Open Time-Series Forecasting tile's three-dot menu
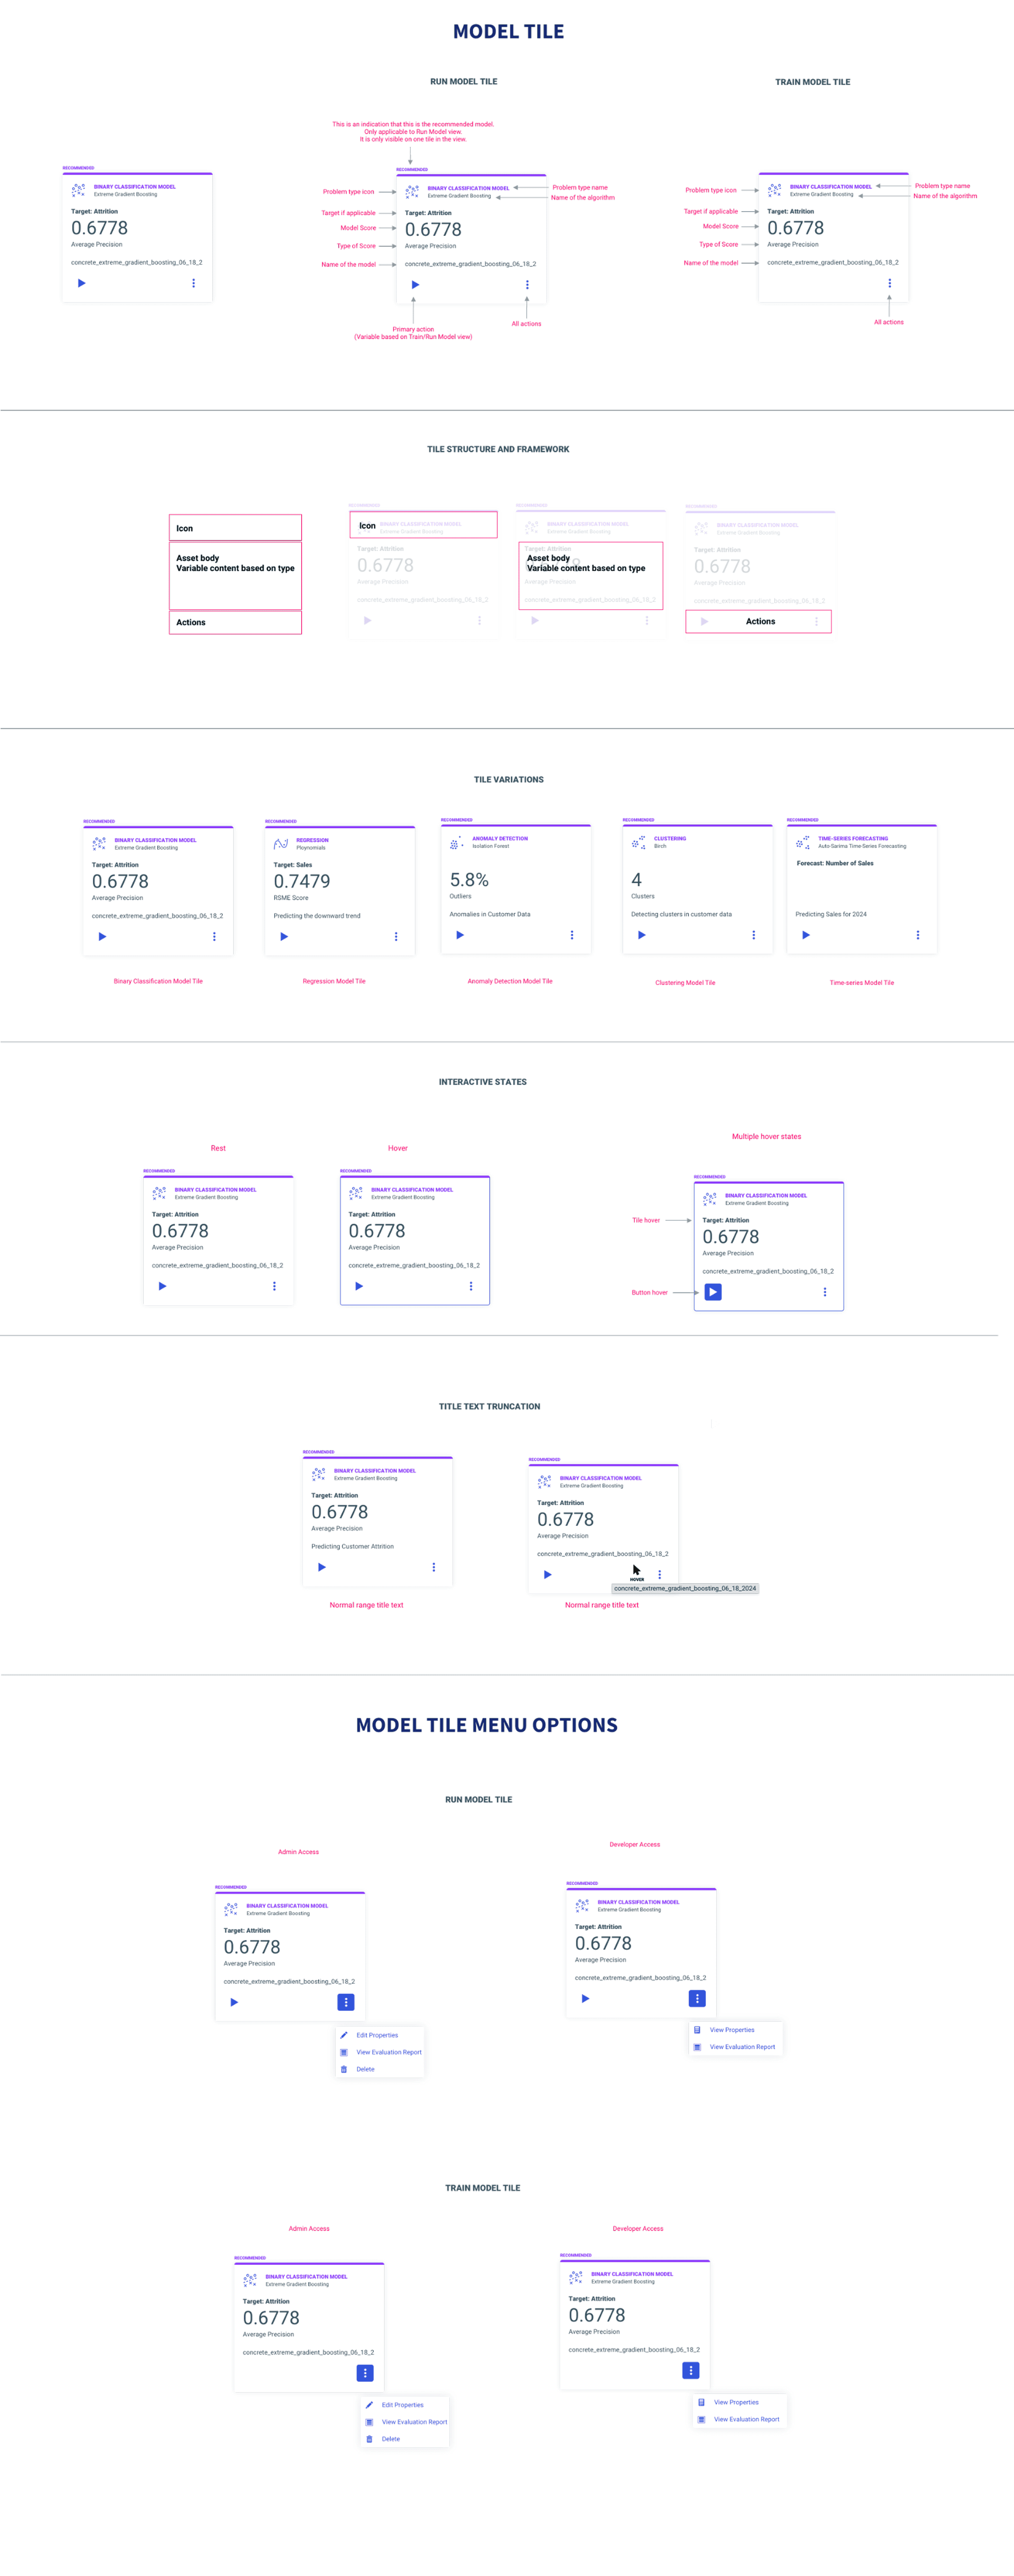The width and height of the screenshot is (1014, 2576). pos(918,935)
